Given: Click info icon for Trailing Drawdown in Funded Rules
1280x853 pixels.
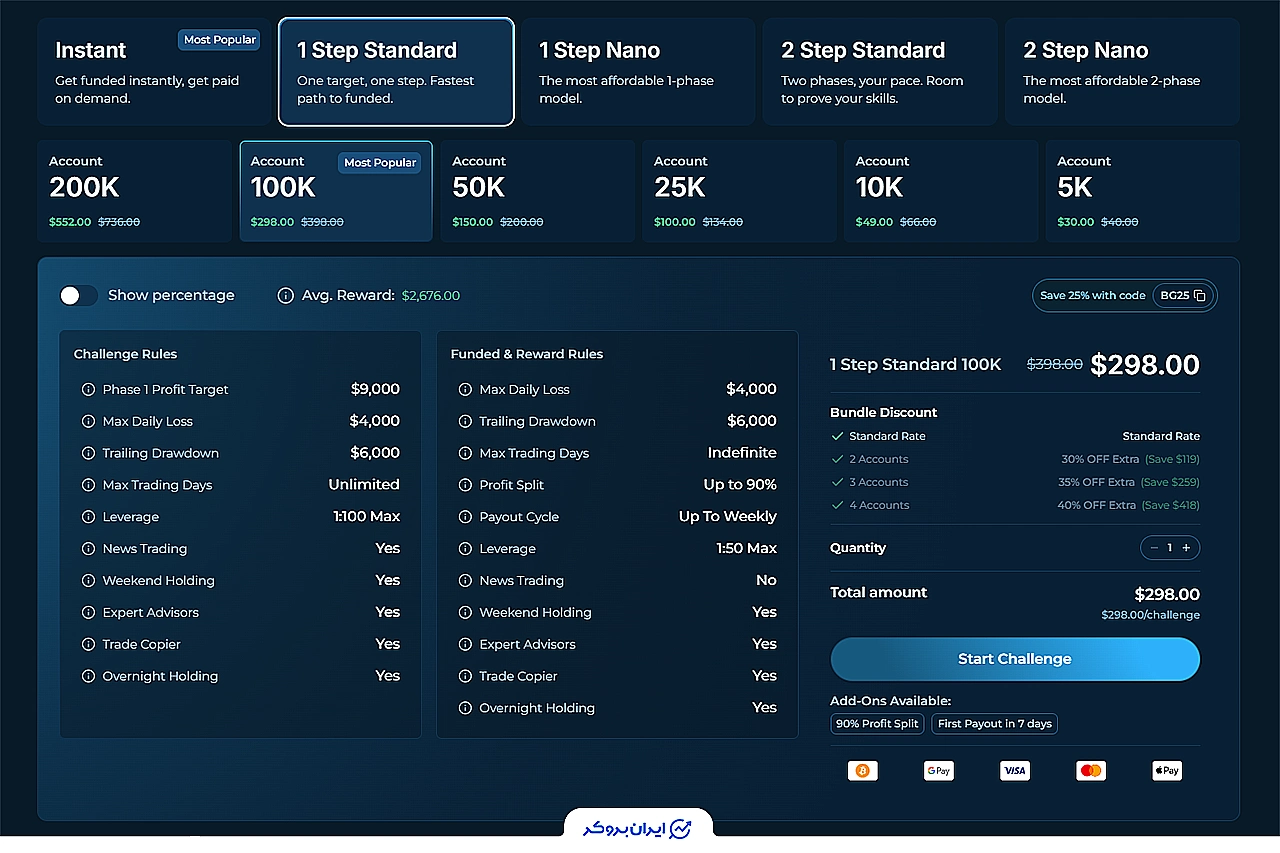Looking at the screenshot, I should [465, 421].
